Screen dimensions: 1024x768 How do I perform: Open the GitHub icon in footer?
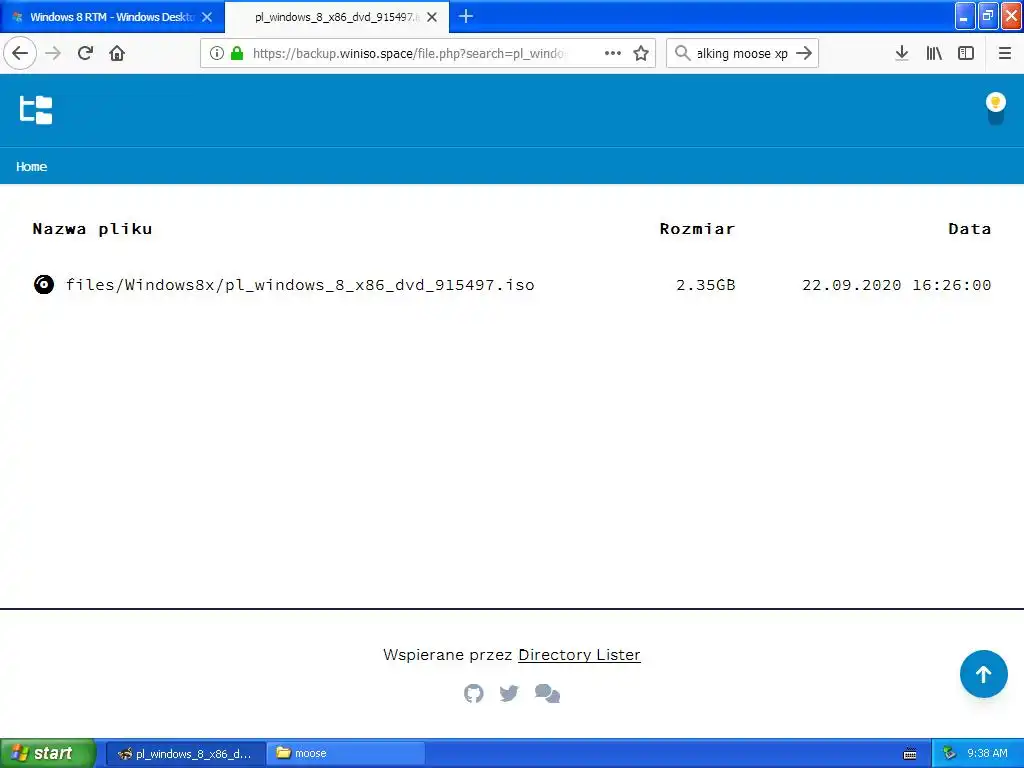tap(473, 694)
